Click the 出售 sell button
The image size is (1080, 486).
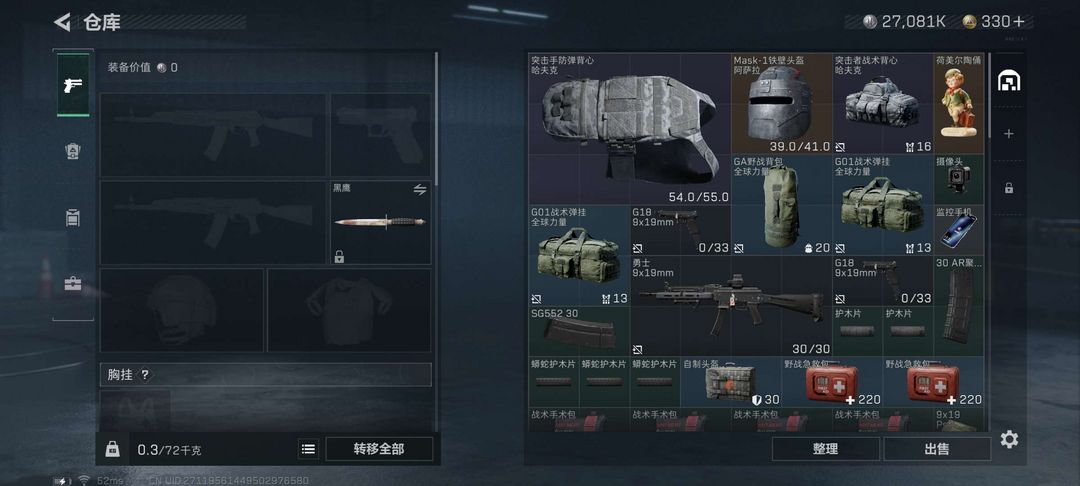tap(937, 449)
